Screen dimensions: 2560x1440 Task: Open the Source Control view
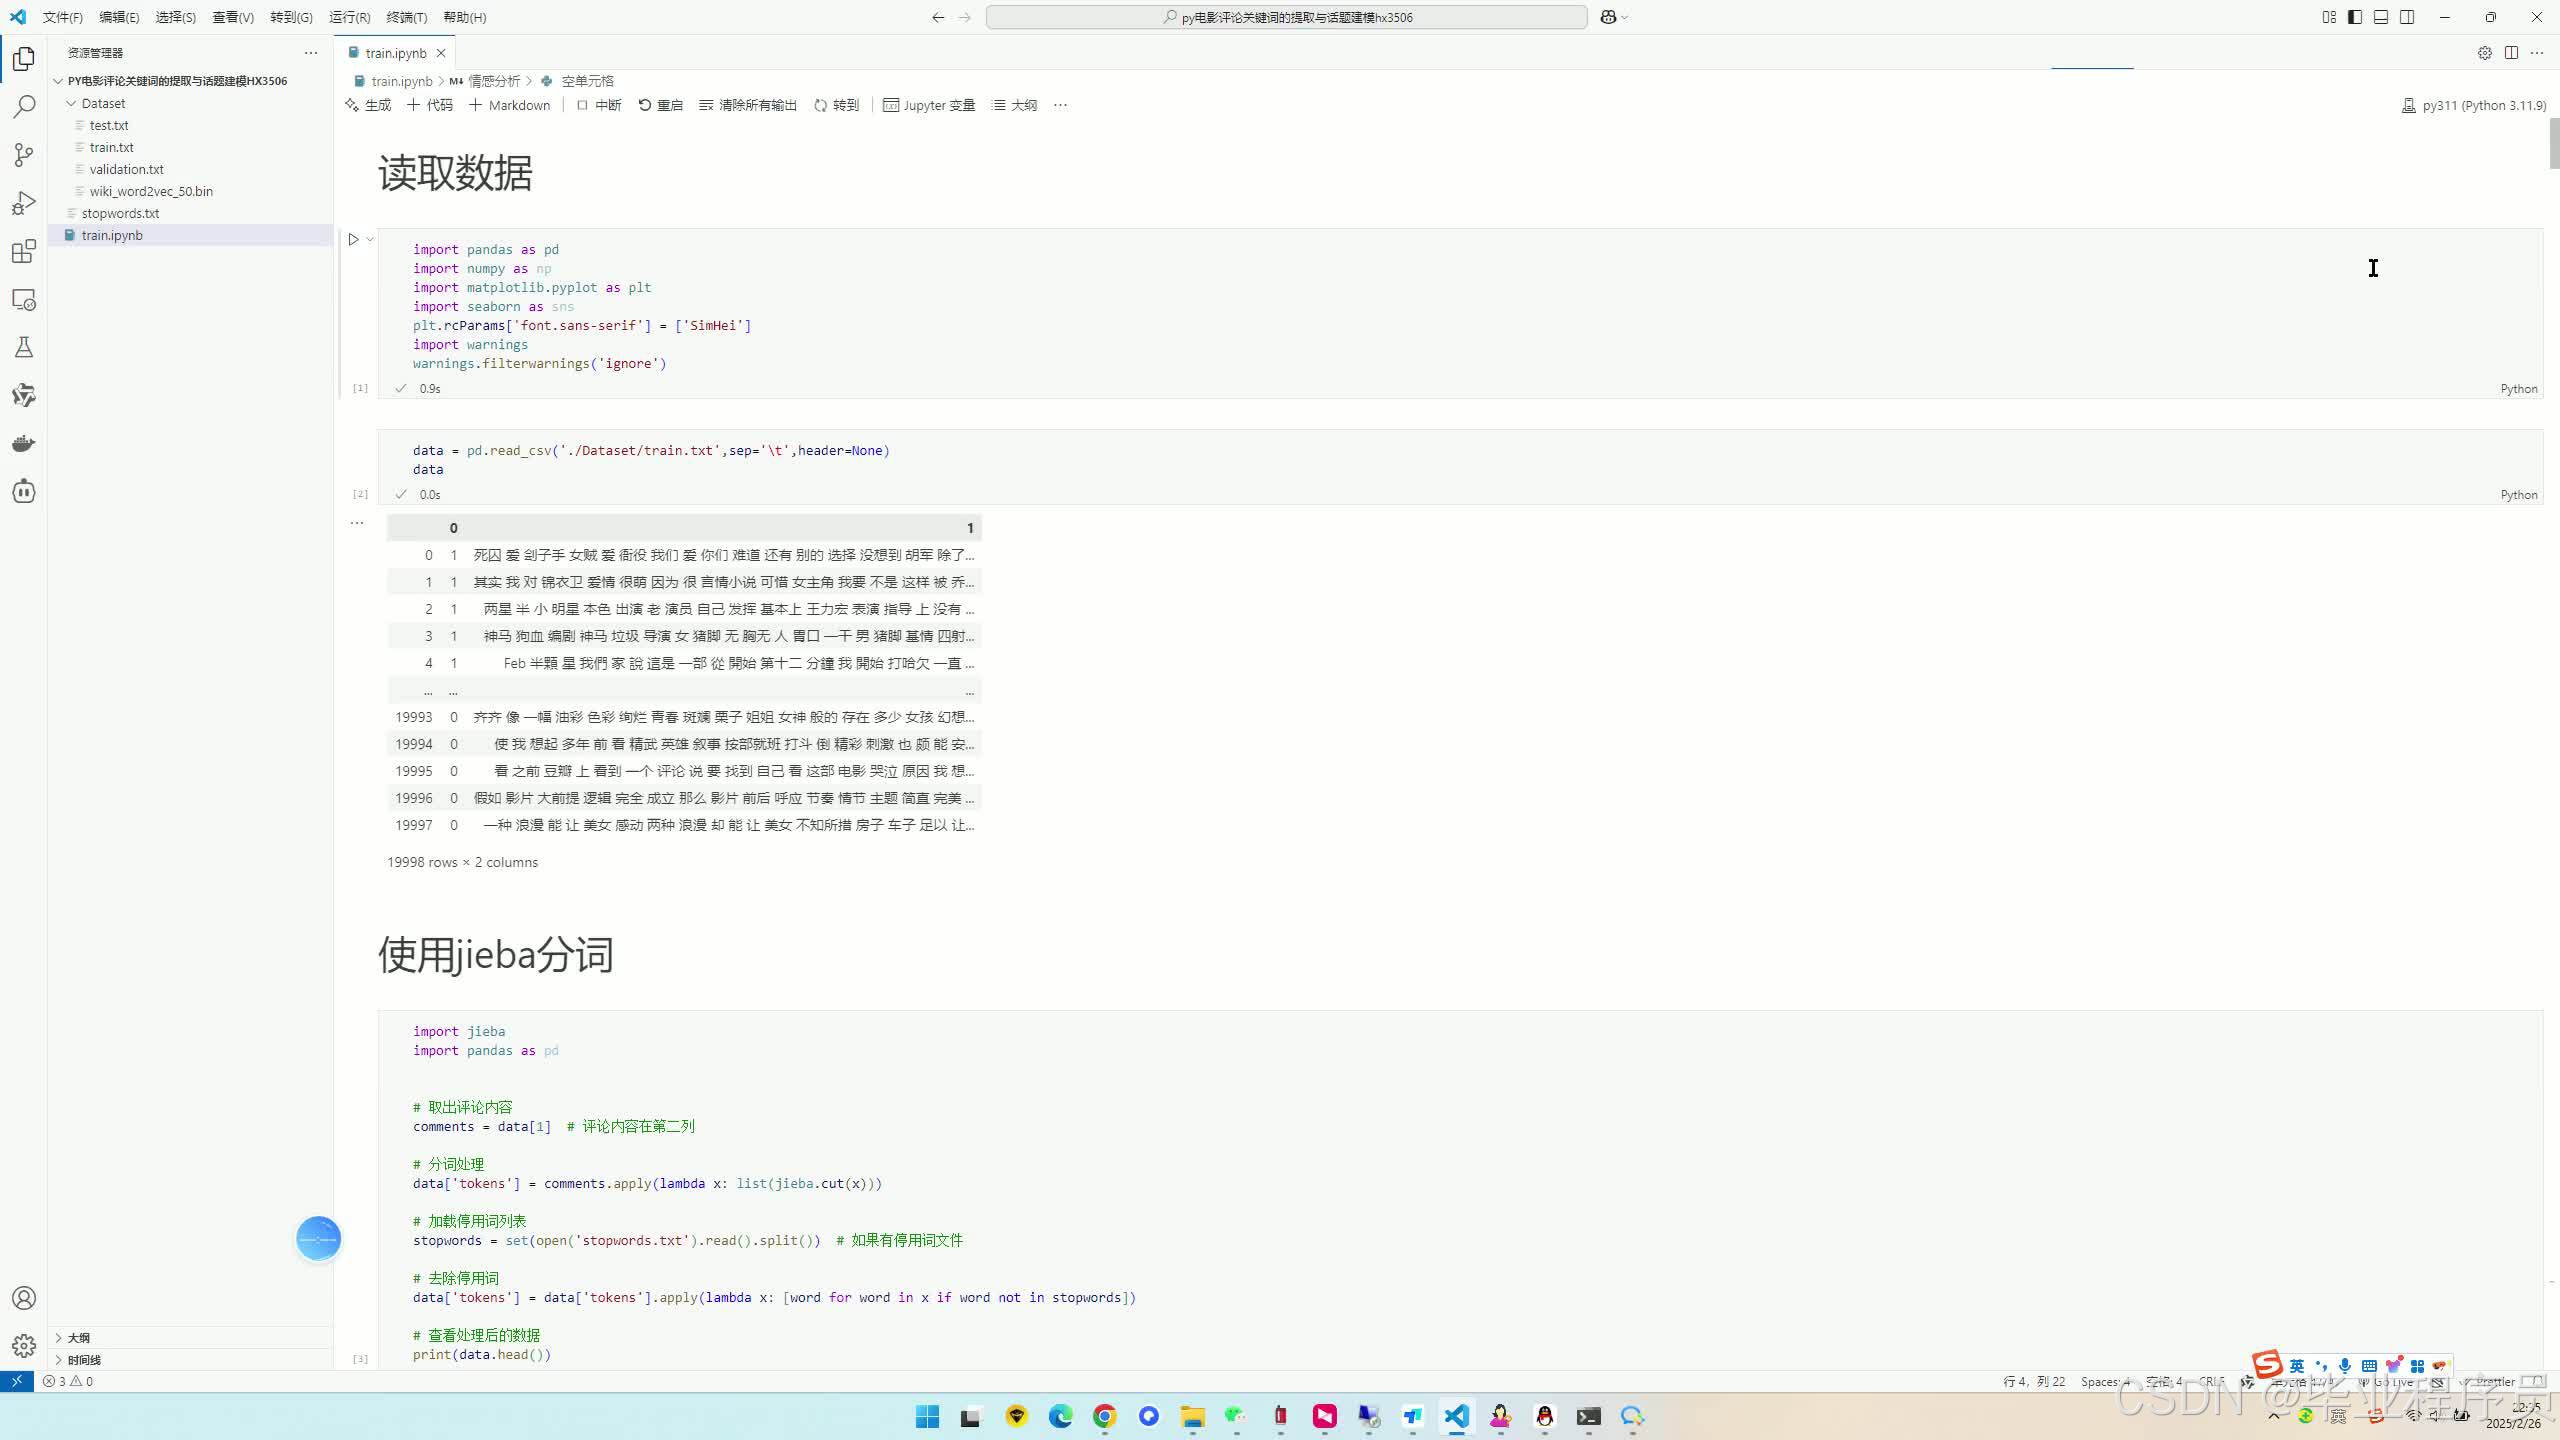(24, 155)
